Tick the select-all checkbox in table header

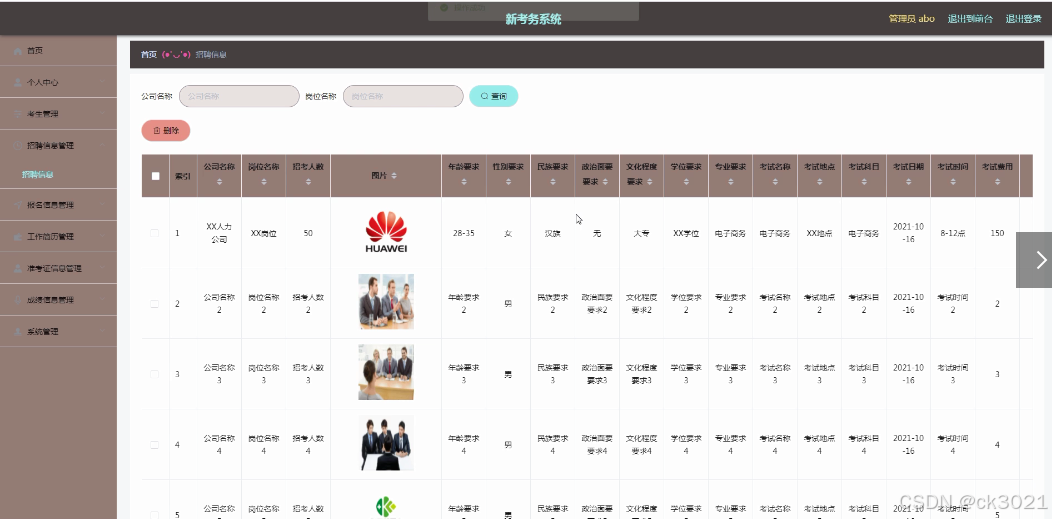point(156,176)
